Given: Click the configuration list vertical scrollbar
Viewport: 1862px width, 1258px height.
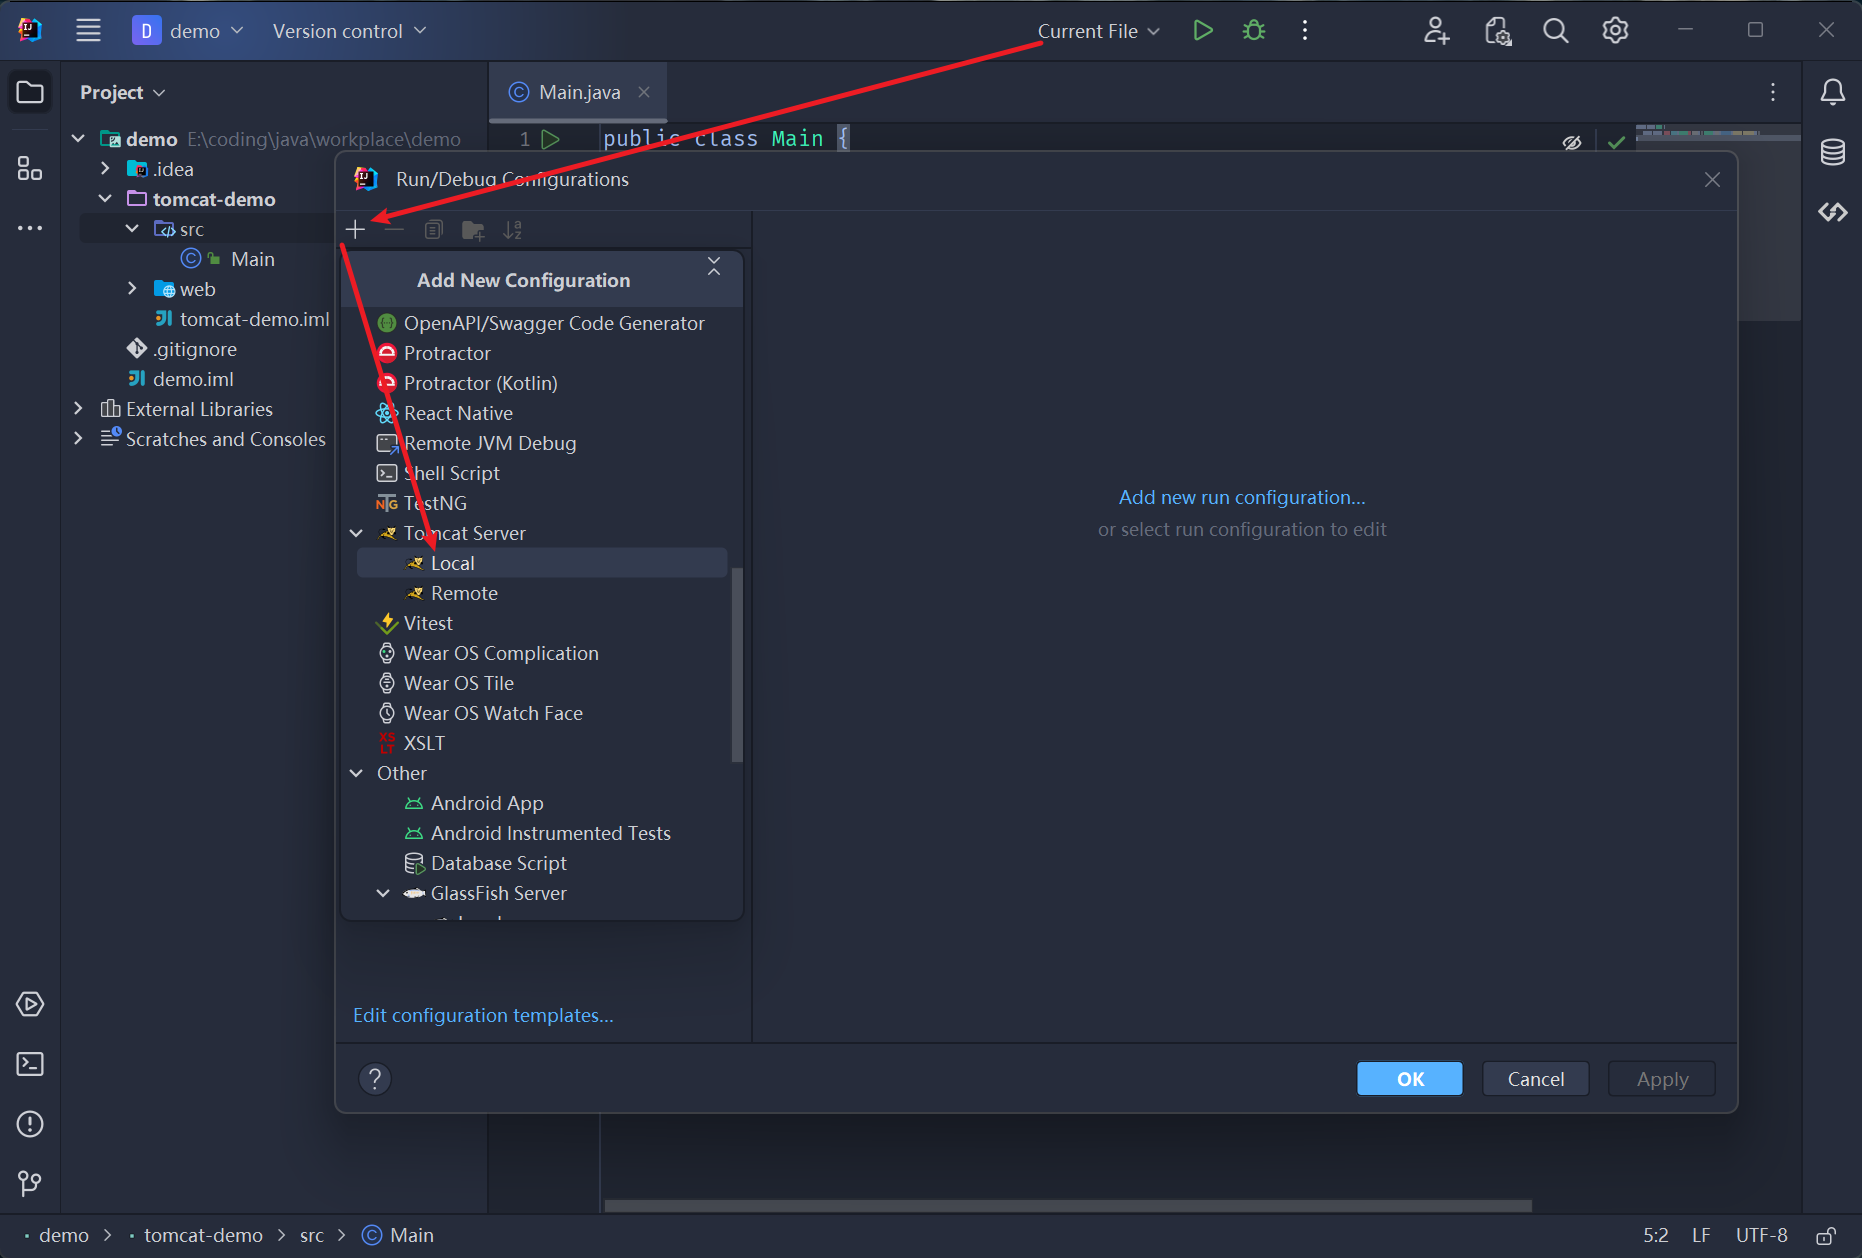Looking at the screenshot, I should pos(737,665).
